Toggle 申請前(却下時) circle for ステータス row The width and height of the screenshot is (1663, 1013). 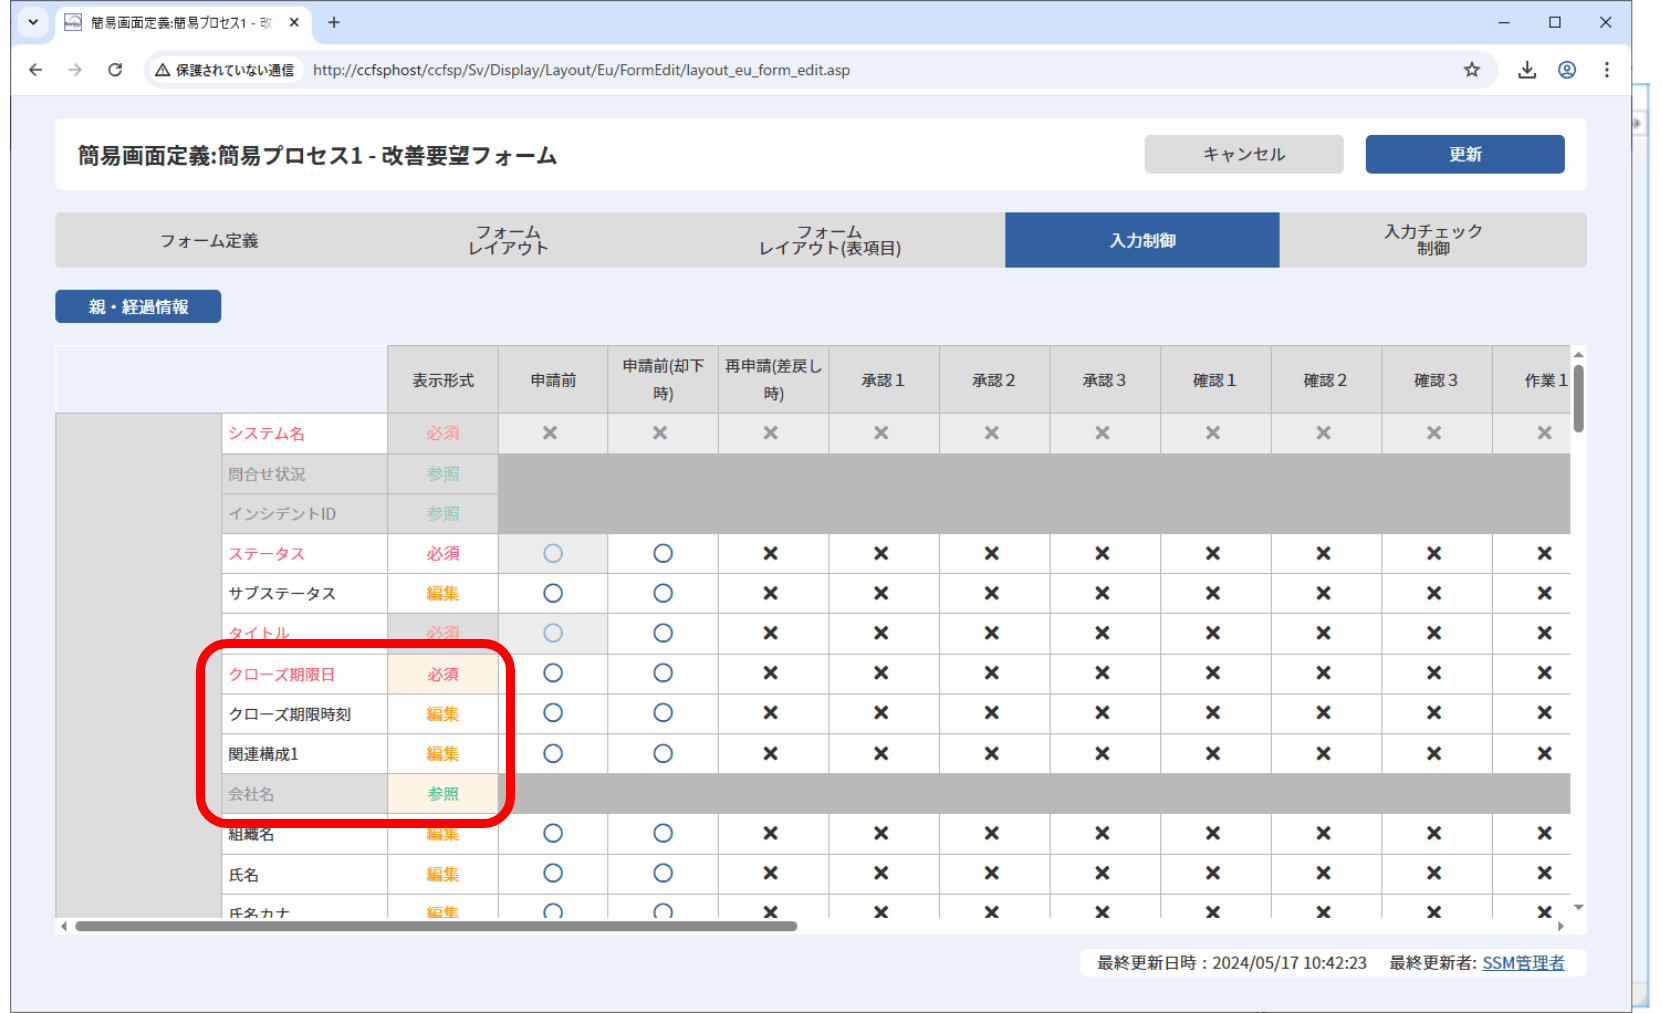[x=663, y=553]
